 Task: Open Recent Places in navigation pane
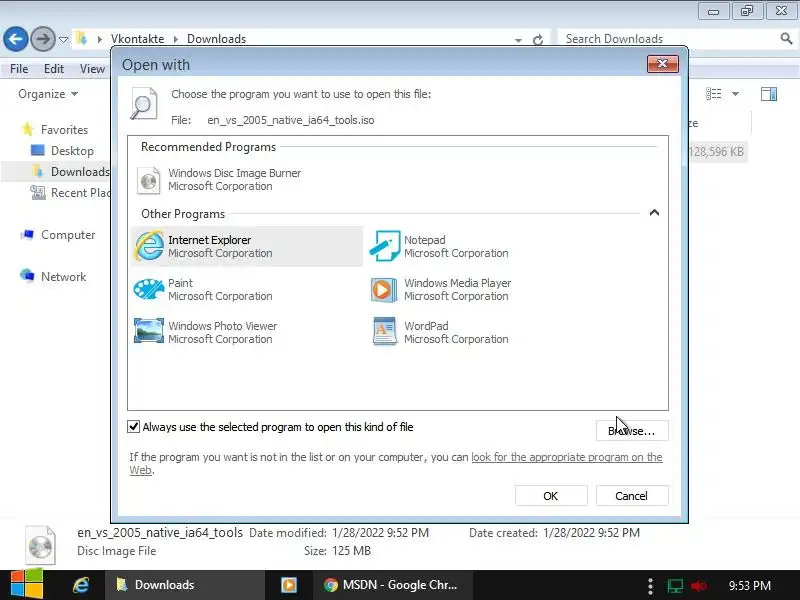click(x=80, y=192)
